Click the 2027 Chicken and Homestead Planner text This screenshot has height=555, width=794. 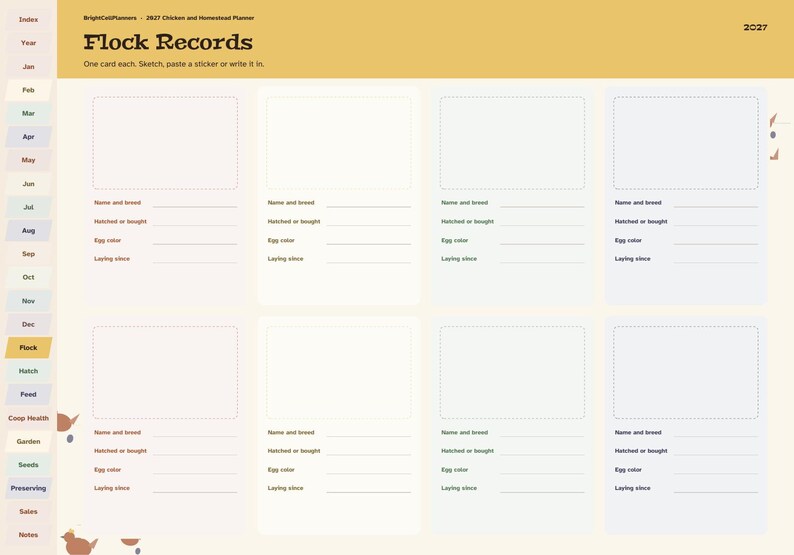coord(200,18)
